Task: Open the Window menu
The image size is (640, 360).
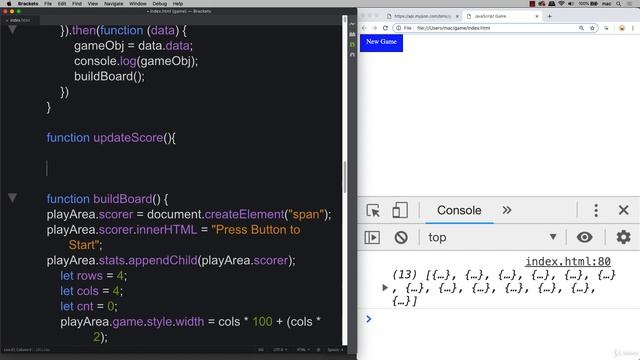Action: point(138,4)
